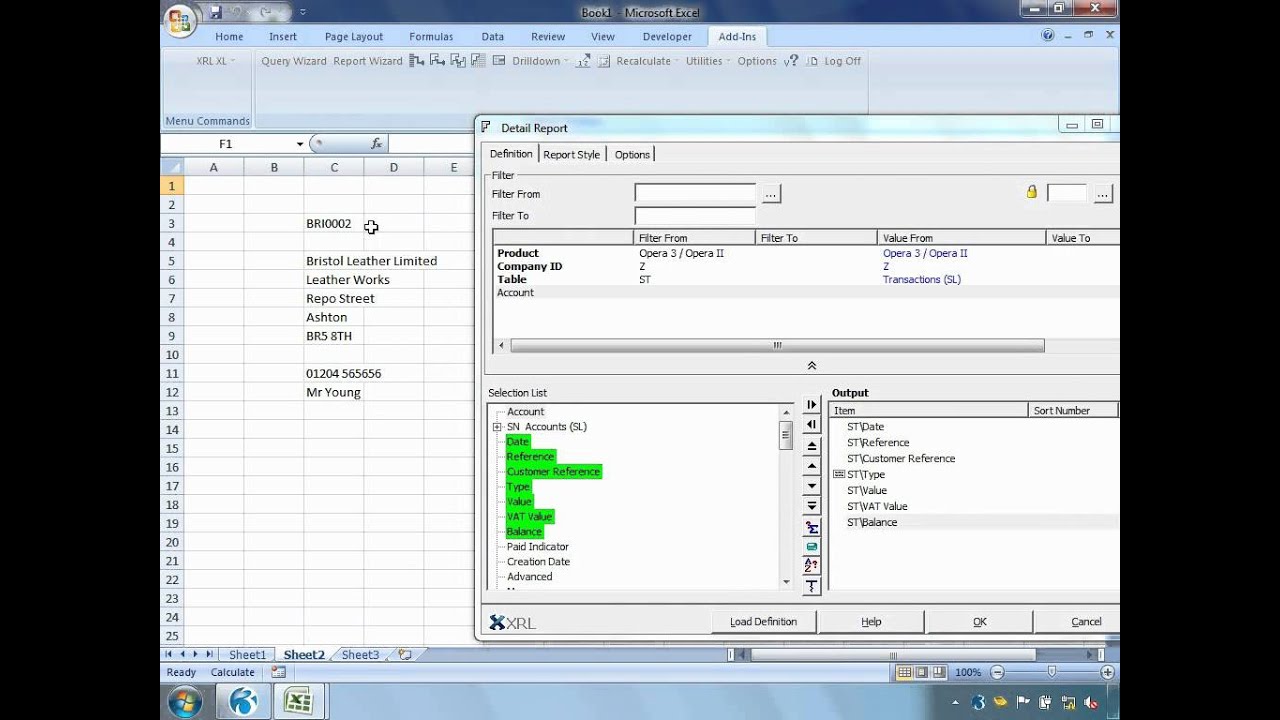Screen dimensions: 1280x720
Task: Open the Home ribbon tab
Action: [x=229, y=36]
